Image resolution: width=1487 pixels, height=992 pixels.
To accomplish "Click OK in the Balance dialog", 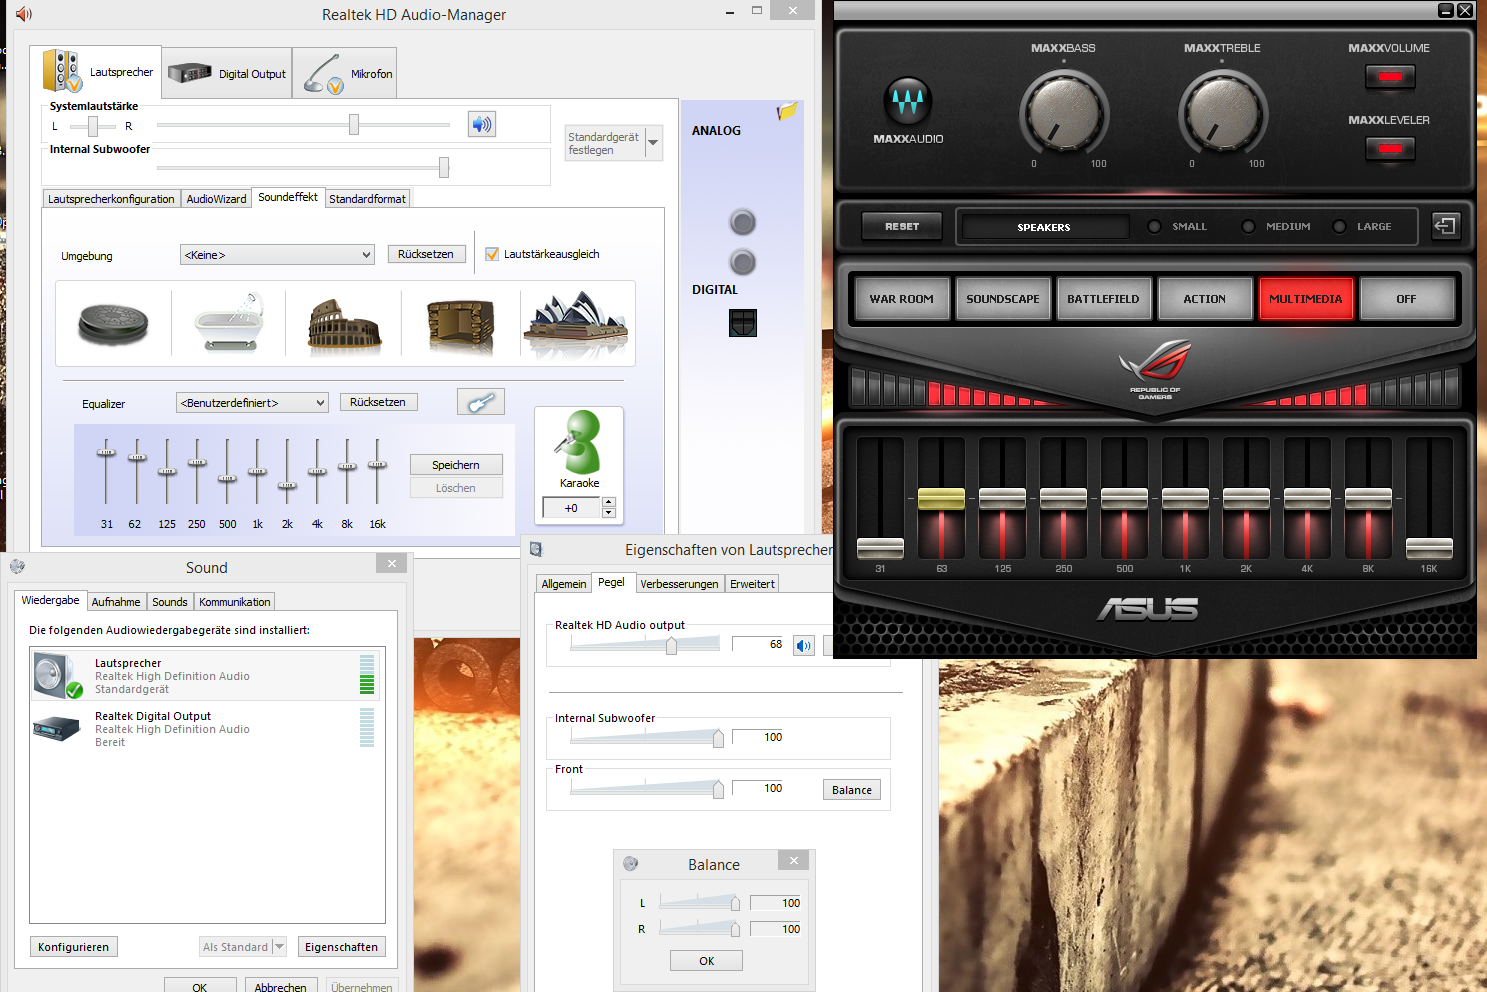I will [706, 961].
